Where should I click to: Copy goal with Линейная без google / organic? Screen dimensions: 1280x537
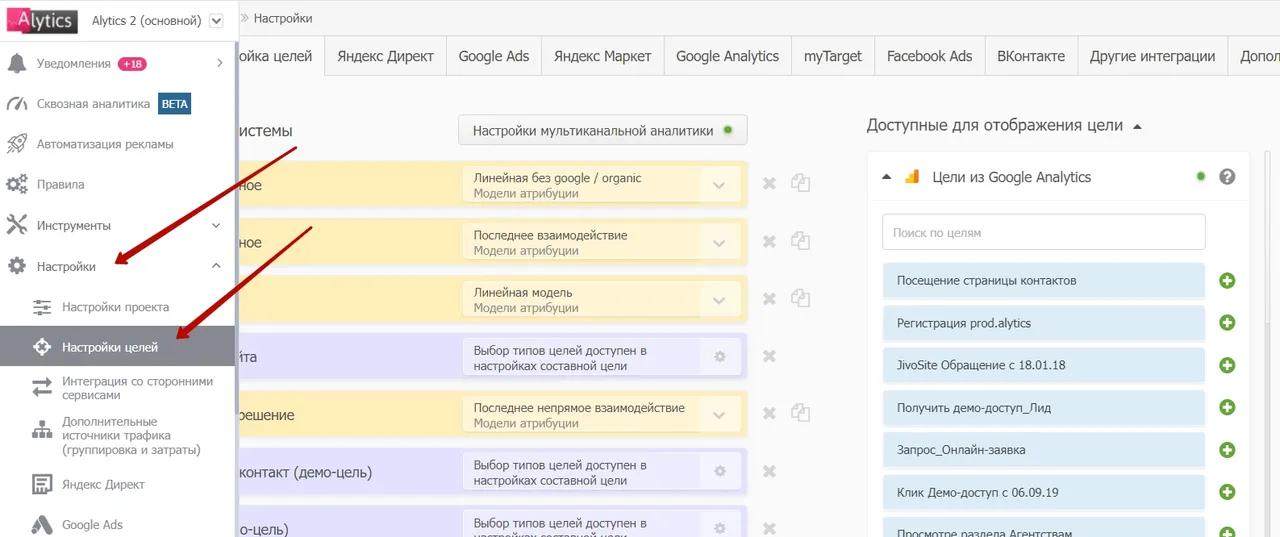coord(800,183)
